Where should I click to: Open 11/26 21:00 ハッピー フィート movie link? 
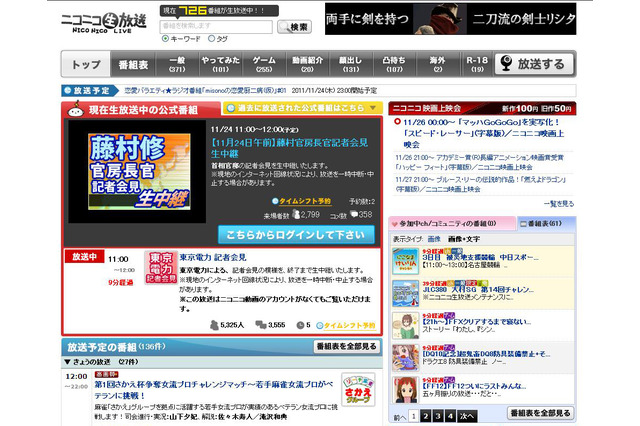coord(479,162)
